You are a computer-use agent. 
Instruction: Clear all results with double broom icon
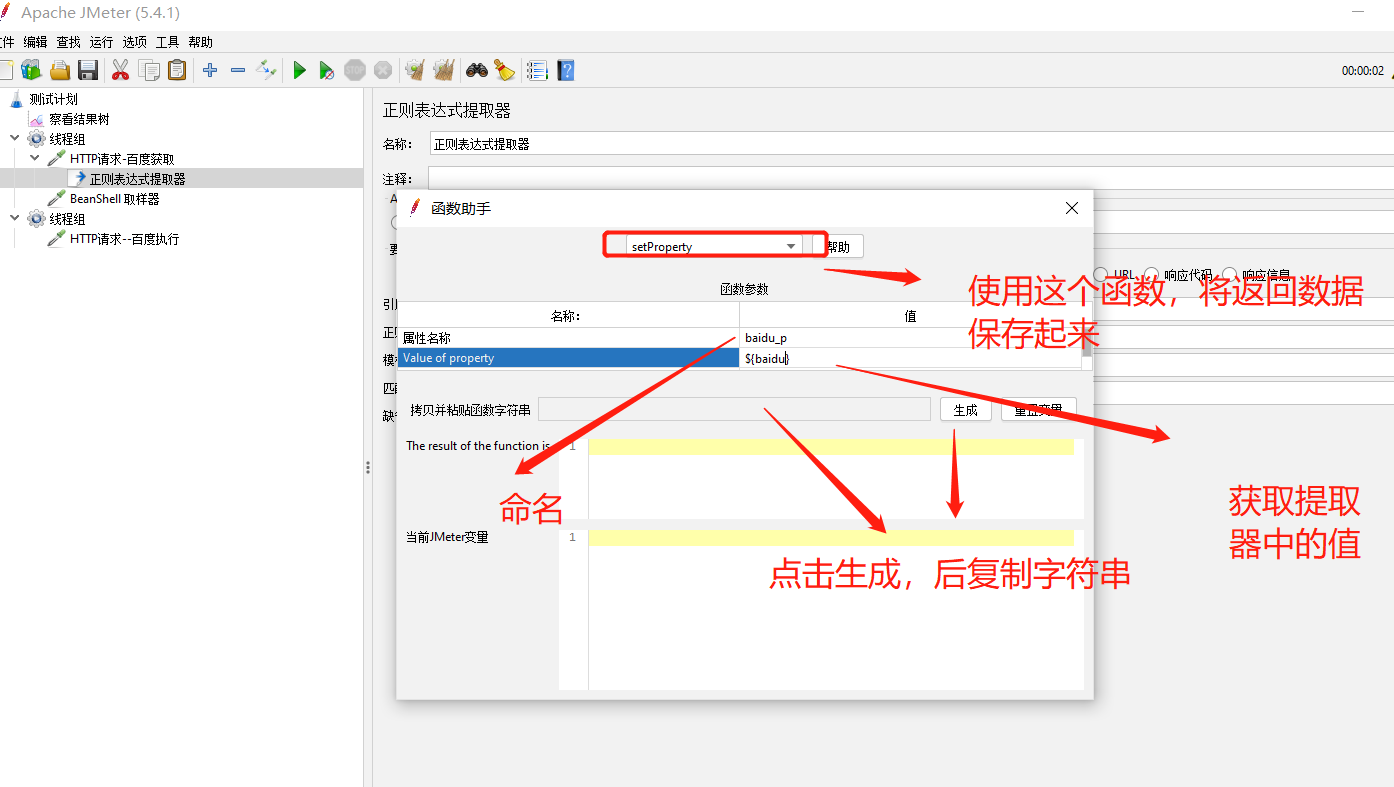click(444, 70)
